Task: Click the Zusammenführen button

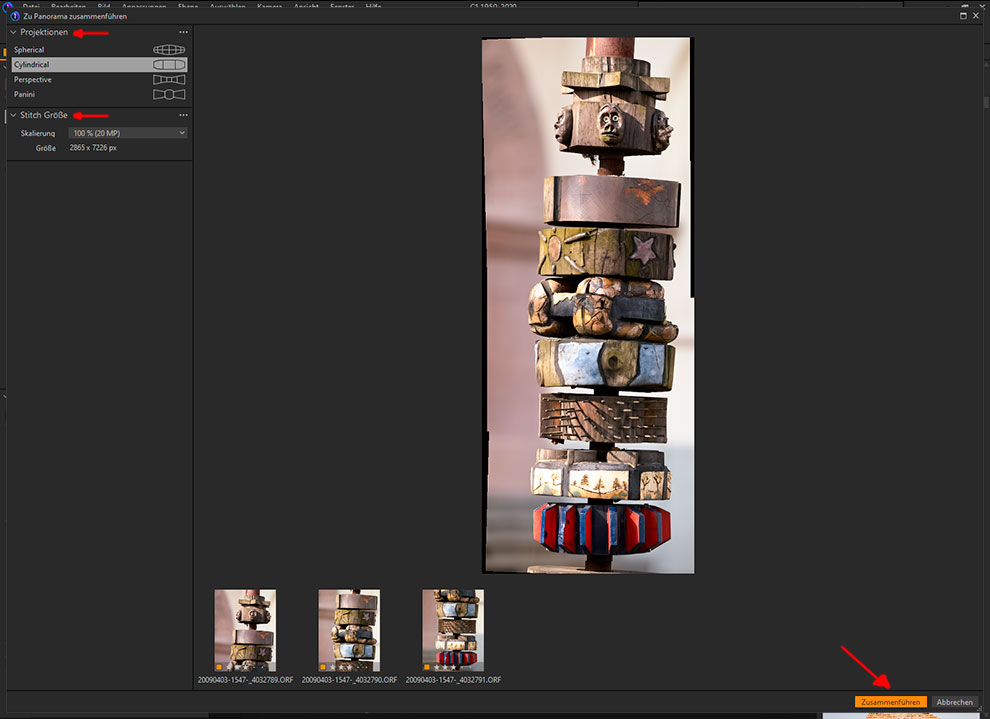Action: 891,702
